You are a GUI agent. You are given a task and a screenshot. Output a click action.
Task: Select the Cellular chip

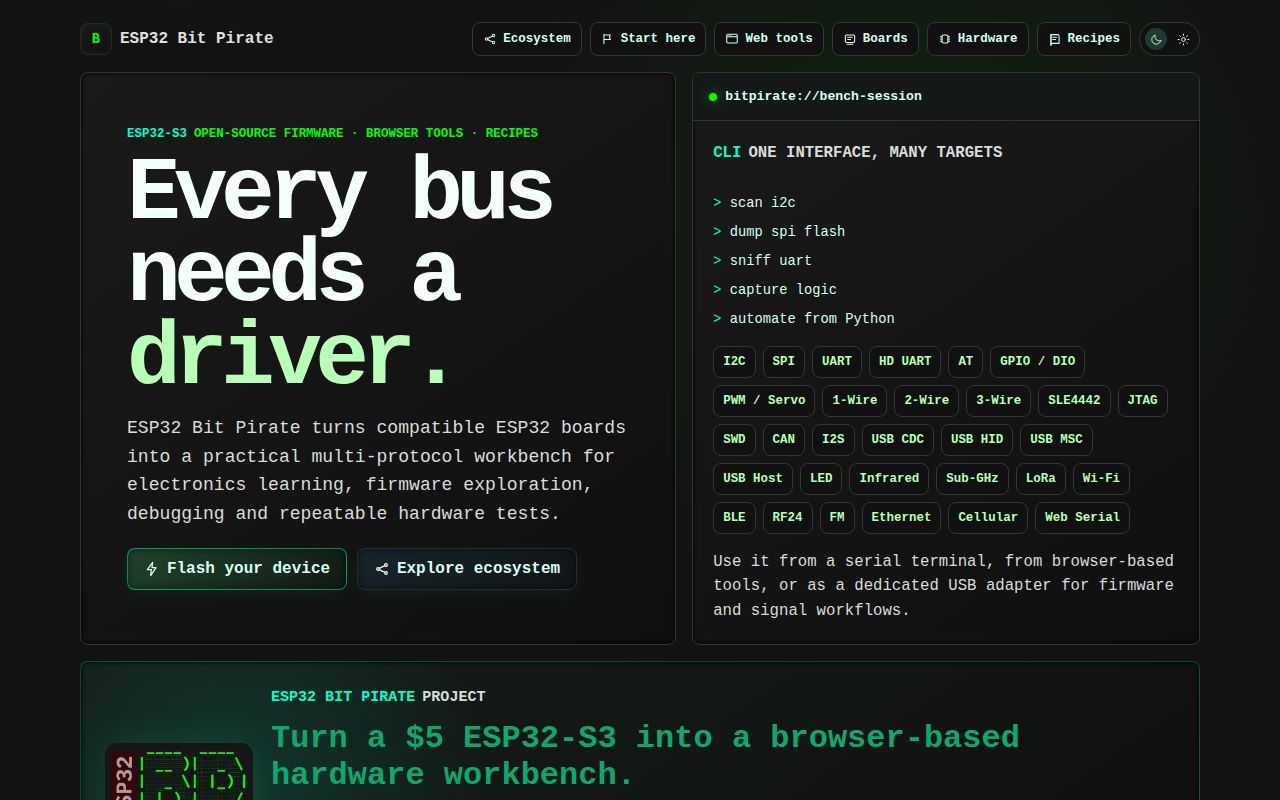pyautogui.click(x=988, y=518)
